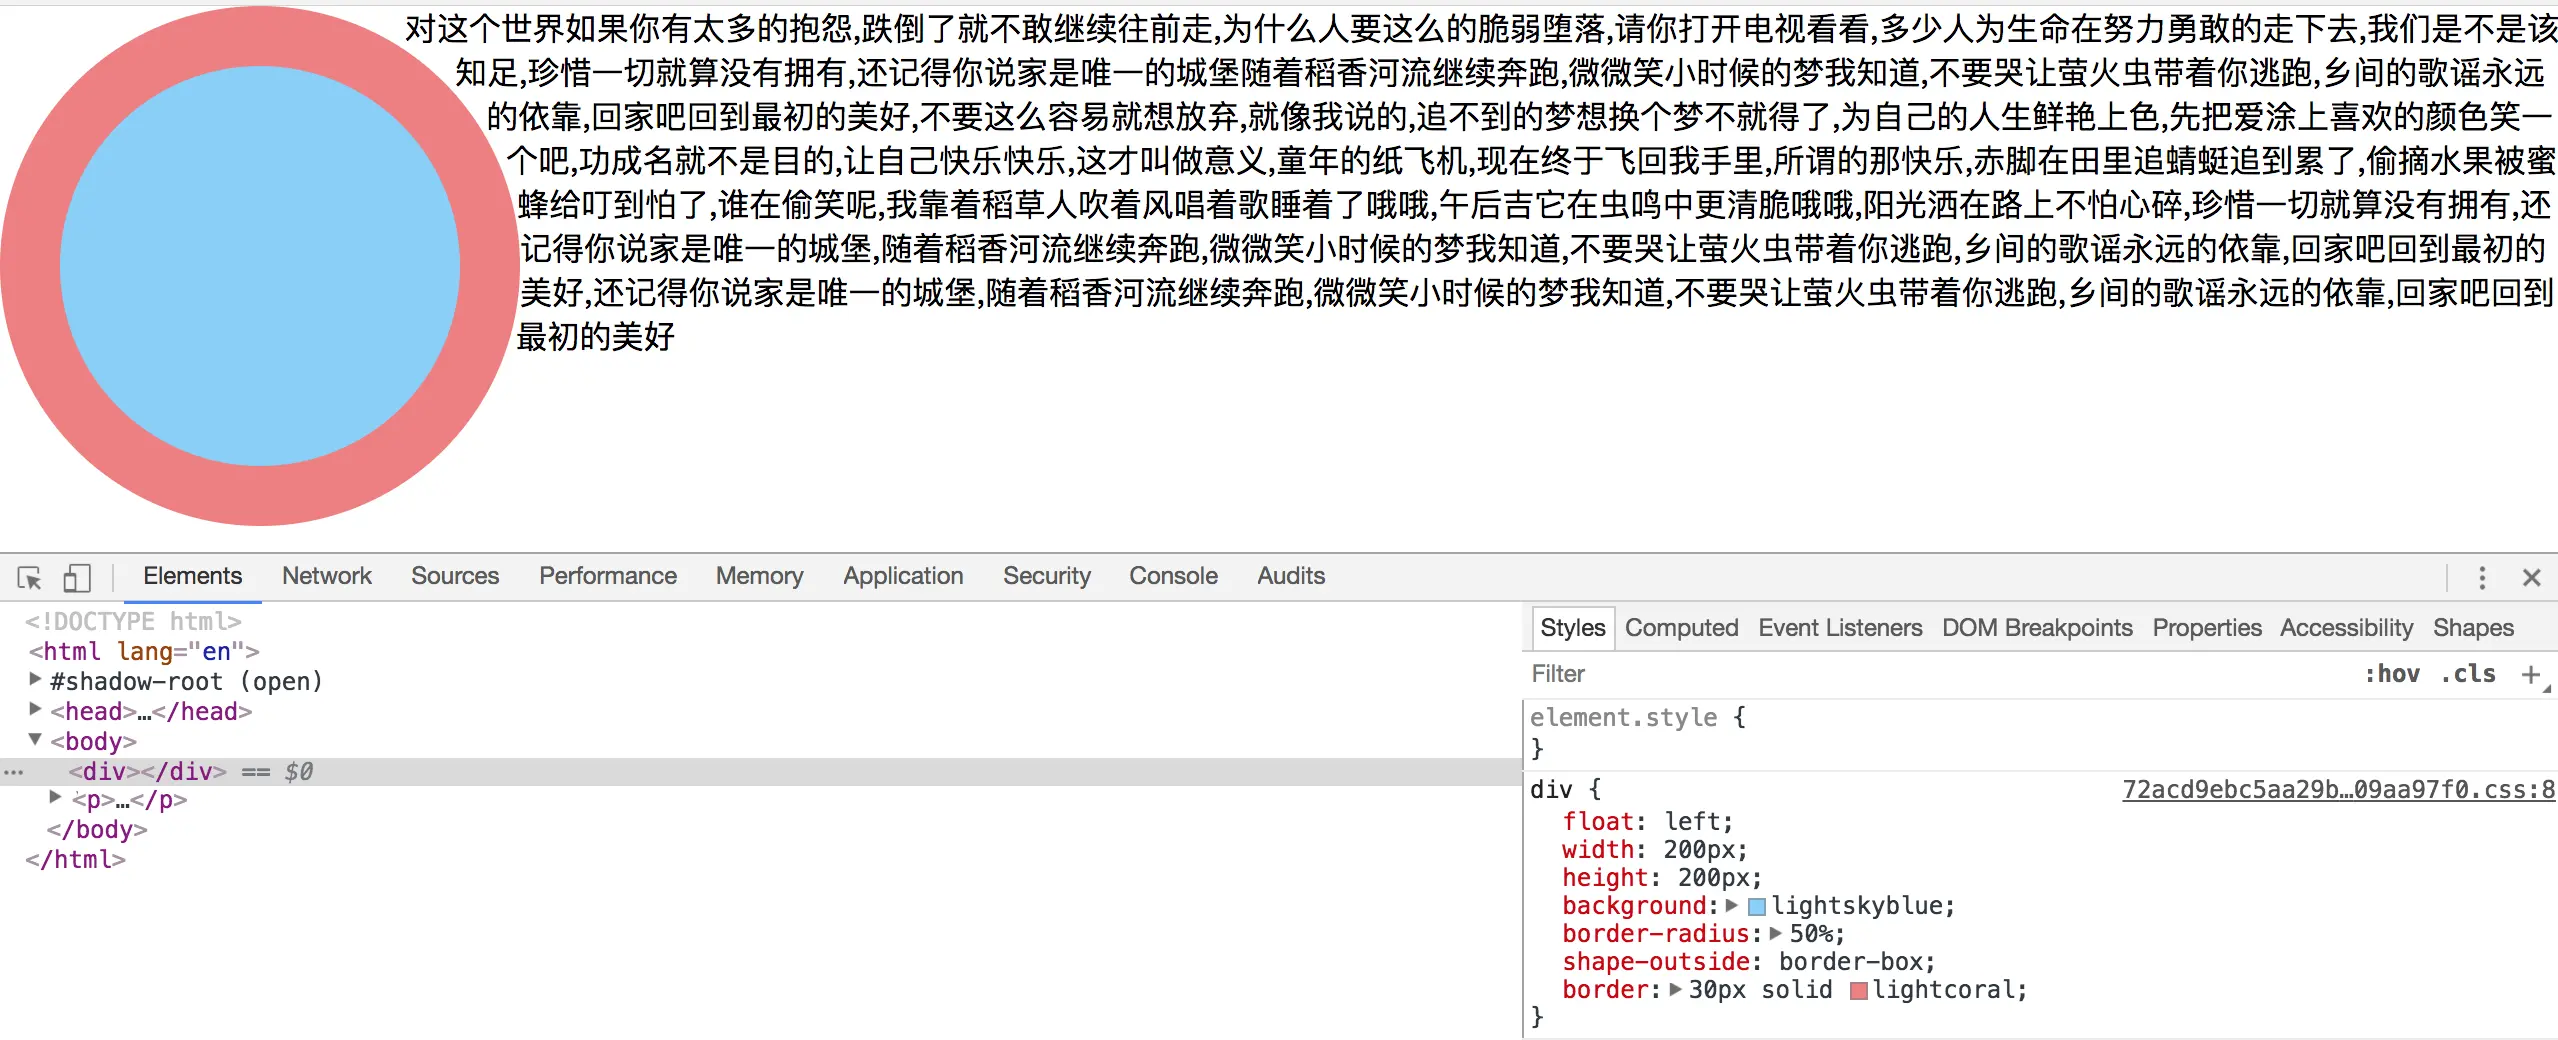Select the div element row in DOM tree

760,772
